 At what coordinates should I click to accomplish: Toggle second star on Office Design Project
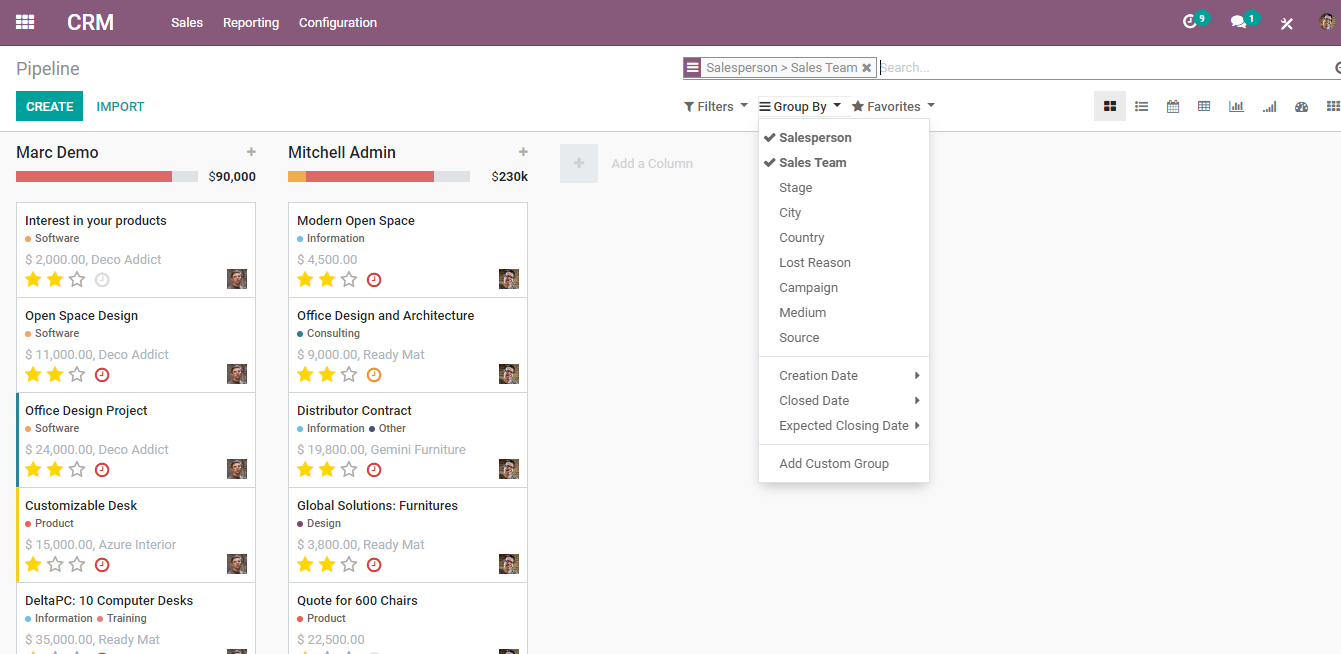point(55,469)
